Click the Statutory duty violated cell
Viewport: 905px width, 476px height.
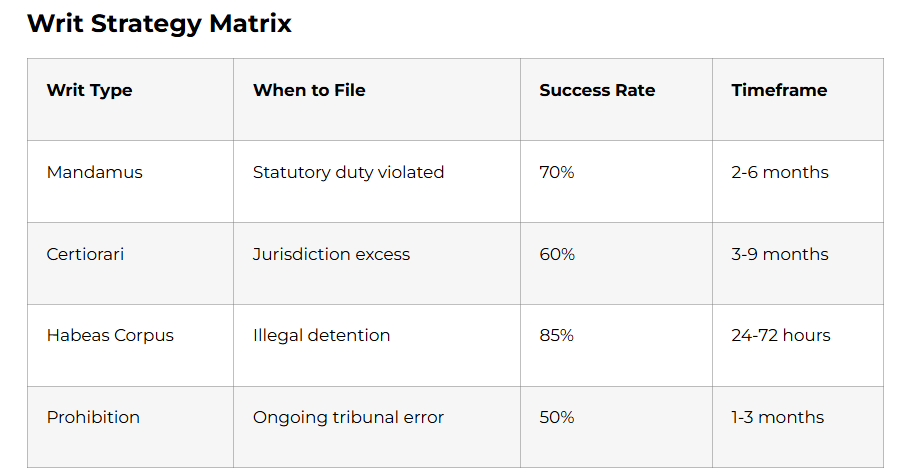(348, 172)
